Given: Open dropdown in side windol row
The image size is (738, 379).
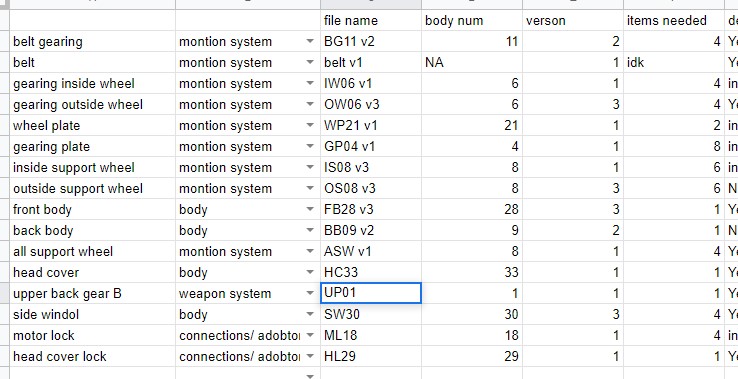Looking at the screenshot, I should pyautogui.click(x=310, y=314).
